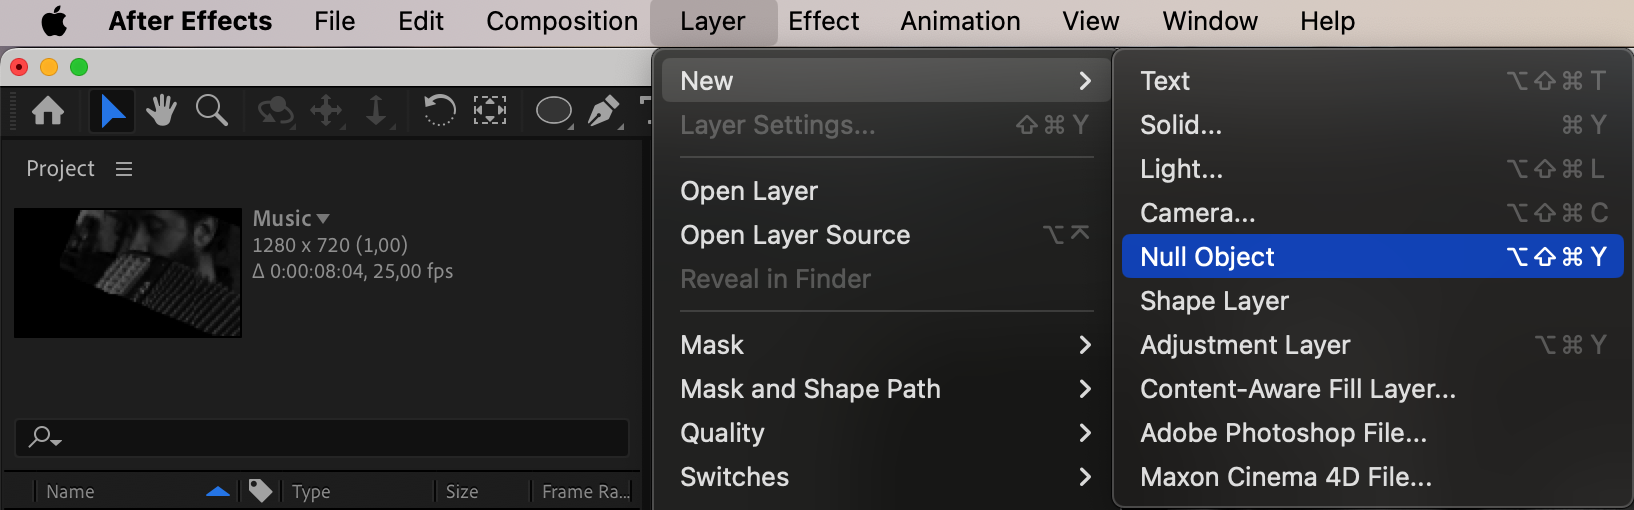Select the Zoom magnifier tool
Viewport: 1634px width, 510px height.
[211, 110]
